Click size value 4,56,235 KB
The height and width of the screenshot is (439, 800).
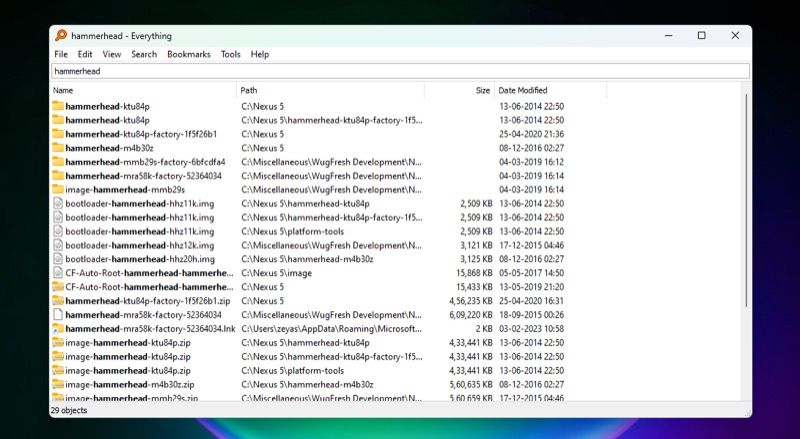471,301
